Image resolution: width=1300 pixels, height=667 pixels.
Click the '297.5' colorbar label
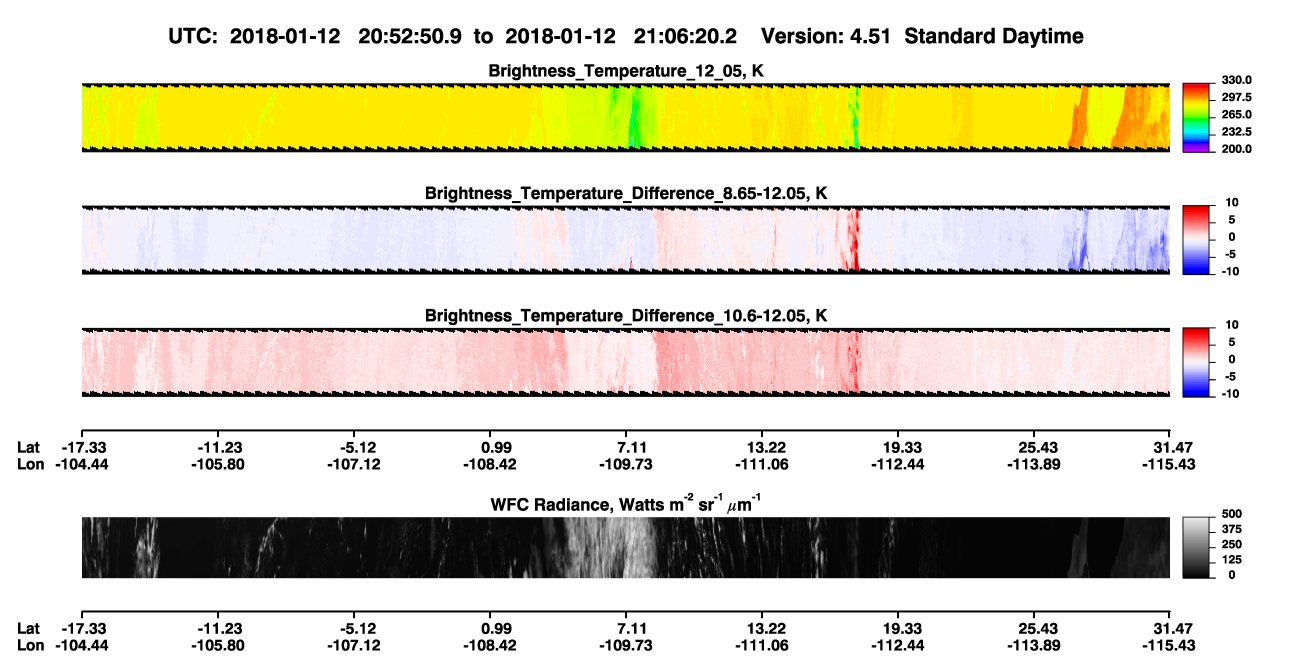1237,98
